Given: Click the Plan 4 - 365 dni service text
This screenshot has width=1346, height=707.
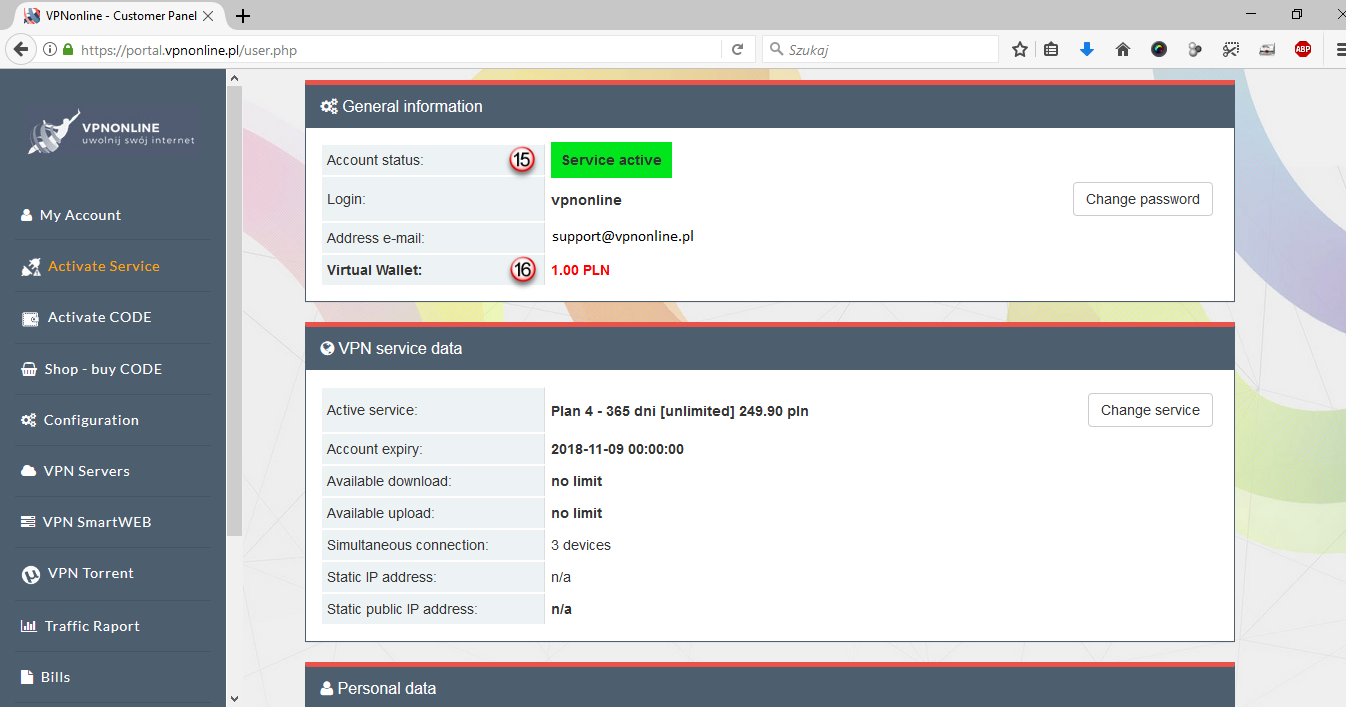Looking at the screenshot, I should [680, 411].
